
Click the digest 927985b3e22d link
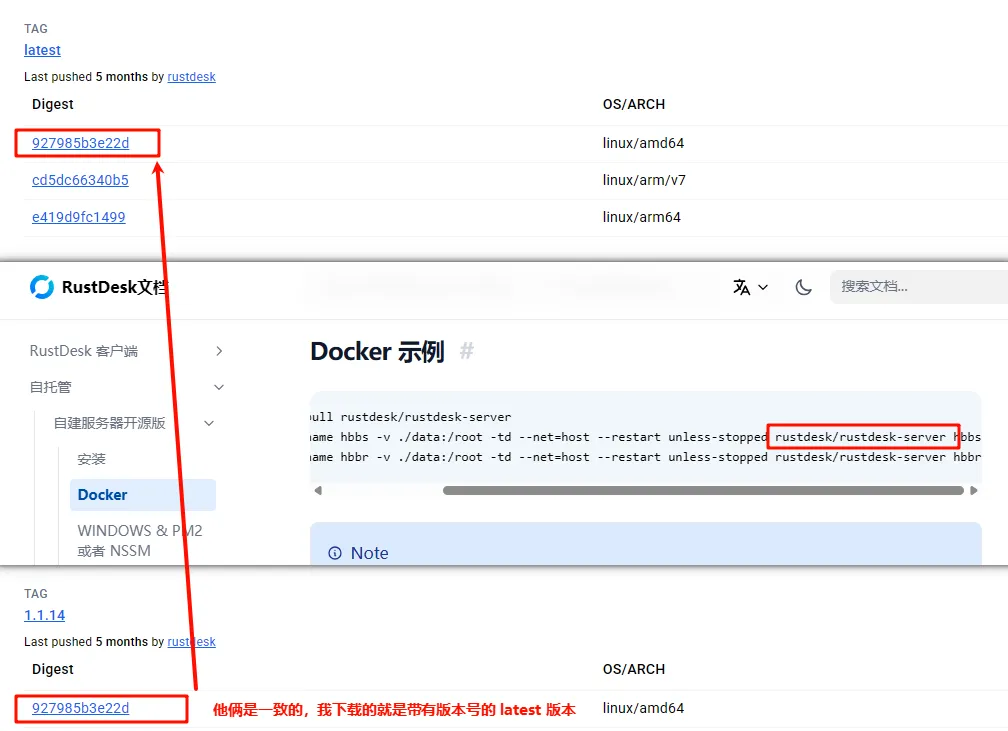point(83,142)
